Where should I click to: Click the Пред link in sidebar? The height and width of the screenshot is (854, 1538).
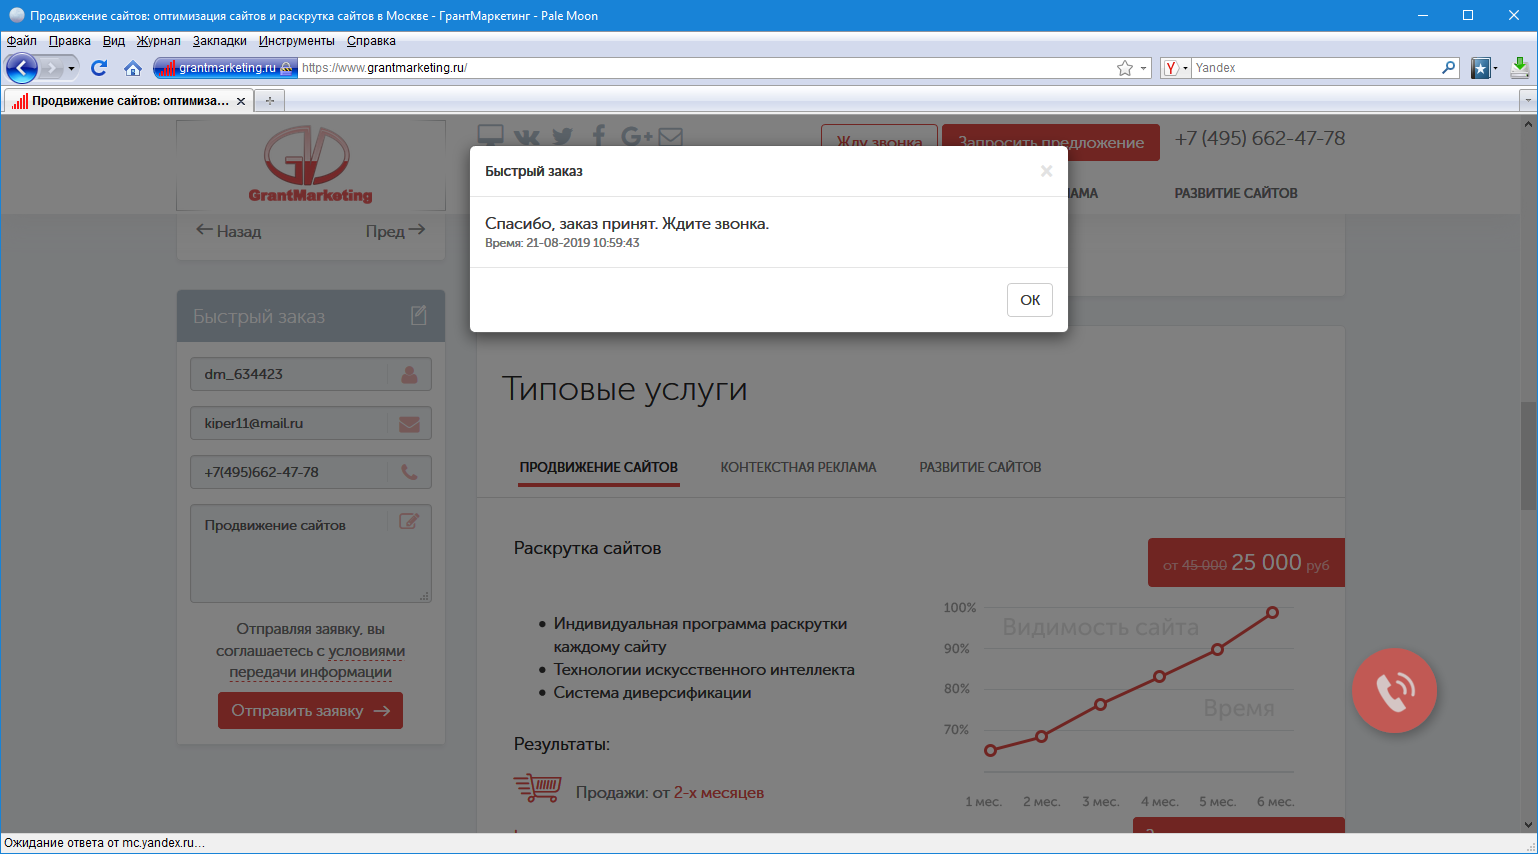396,231
